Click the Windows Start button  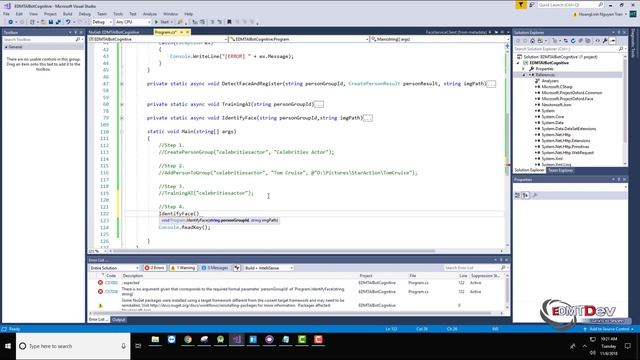pos(8,346)
